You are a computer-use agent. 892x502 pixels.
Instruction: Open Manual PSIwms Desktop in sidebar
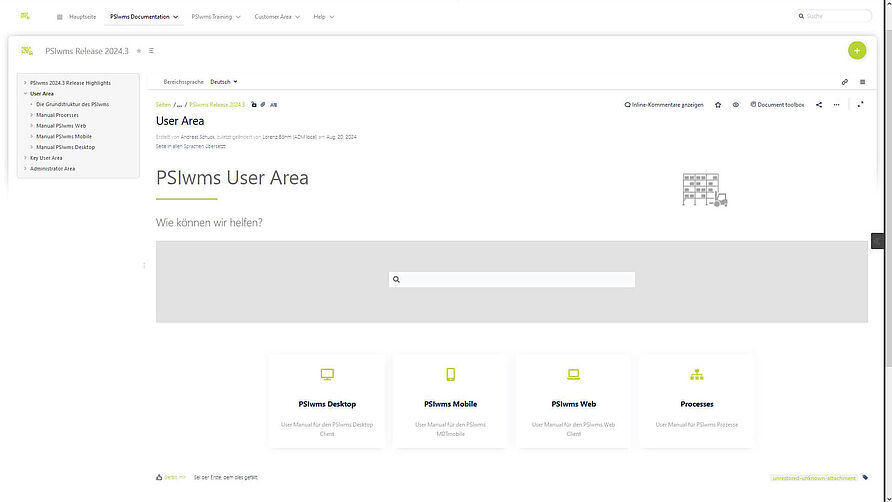coord(65,147)
